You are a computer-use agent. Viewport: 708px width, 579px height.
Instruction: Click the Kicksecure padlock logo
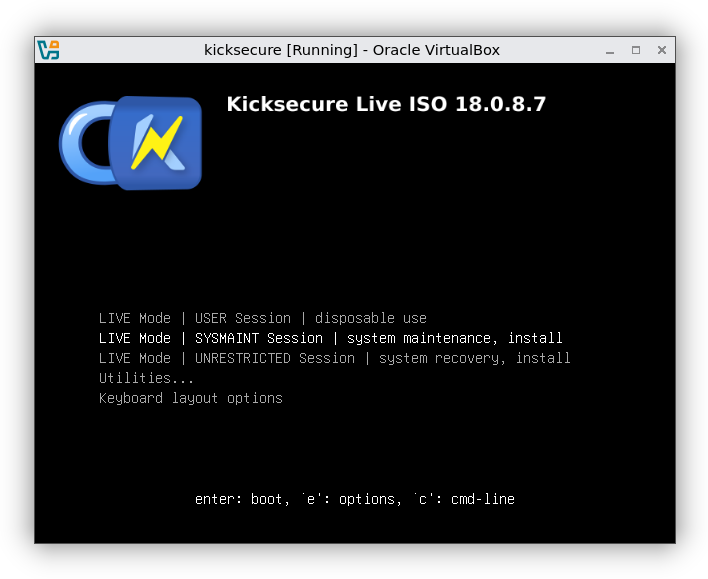point(130,143)
